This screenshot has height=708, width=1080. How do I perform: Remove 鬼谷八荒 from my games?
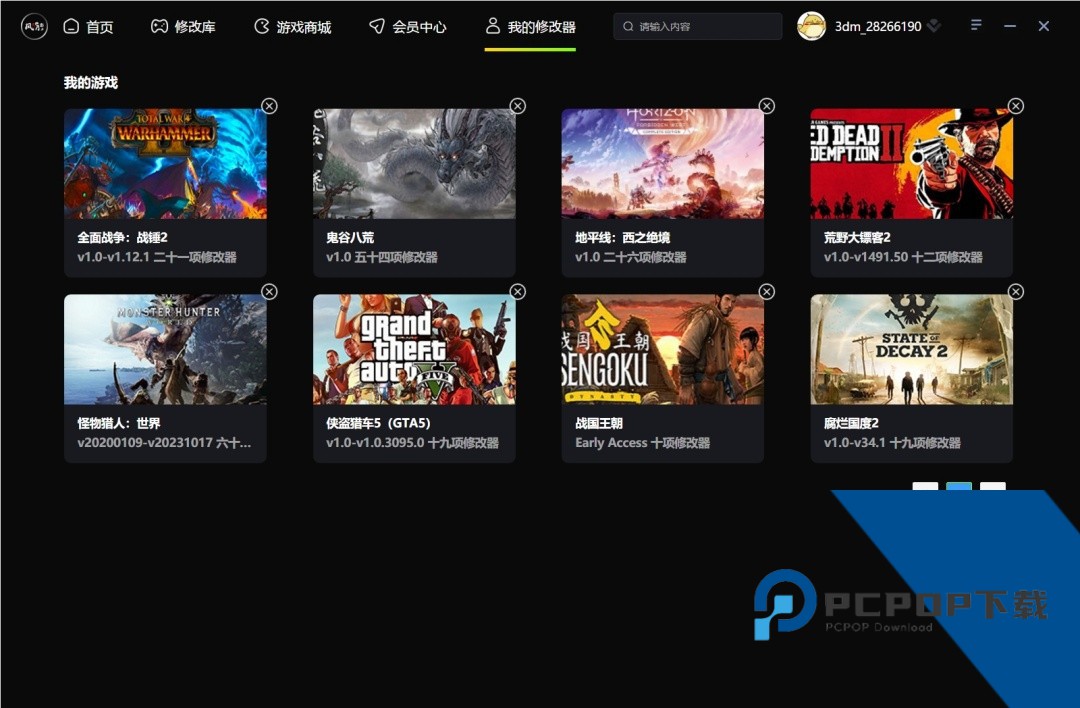click(x=518, y=106)
